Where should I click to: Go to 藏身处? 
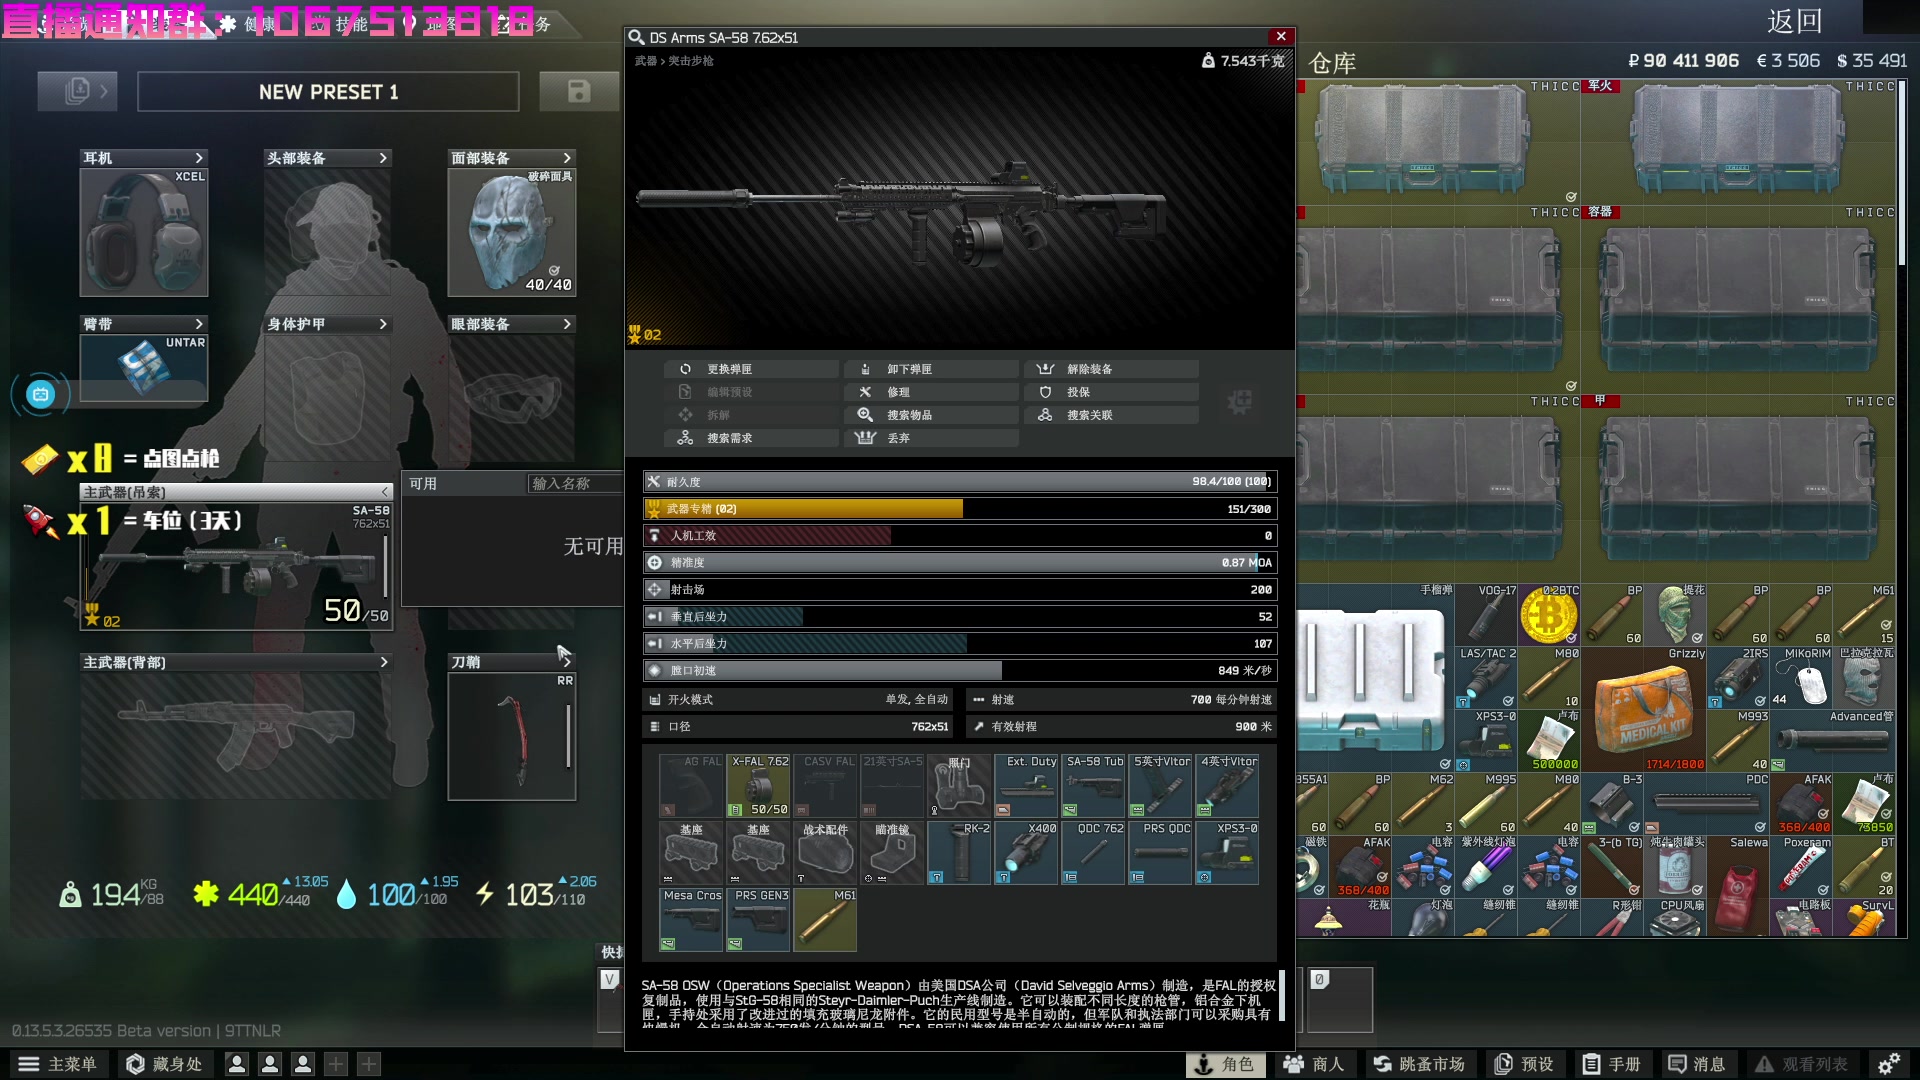pyautogui.click(x=165, y=1064)
